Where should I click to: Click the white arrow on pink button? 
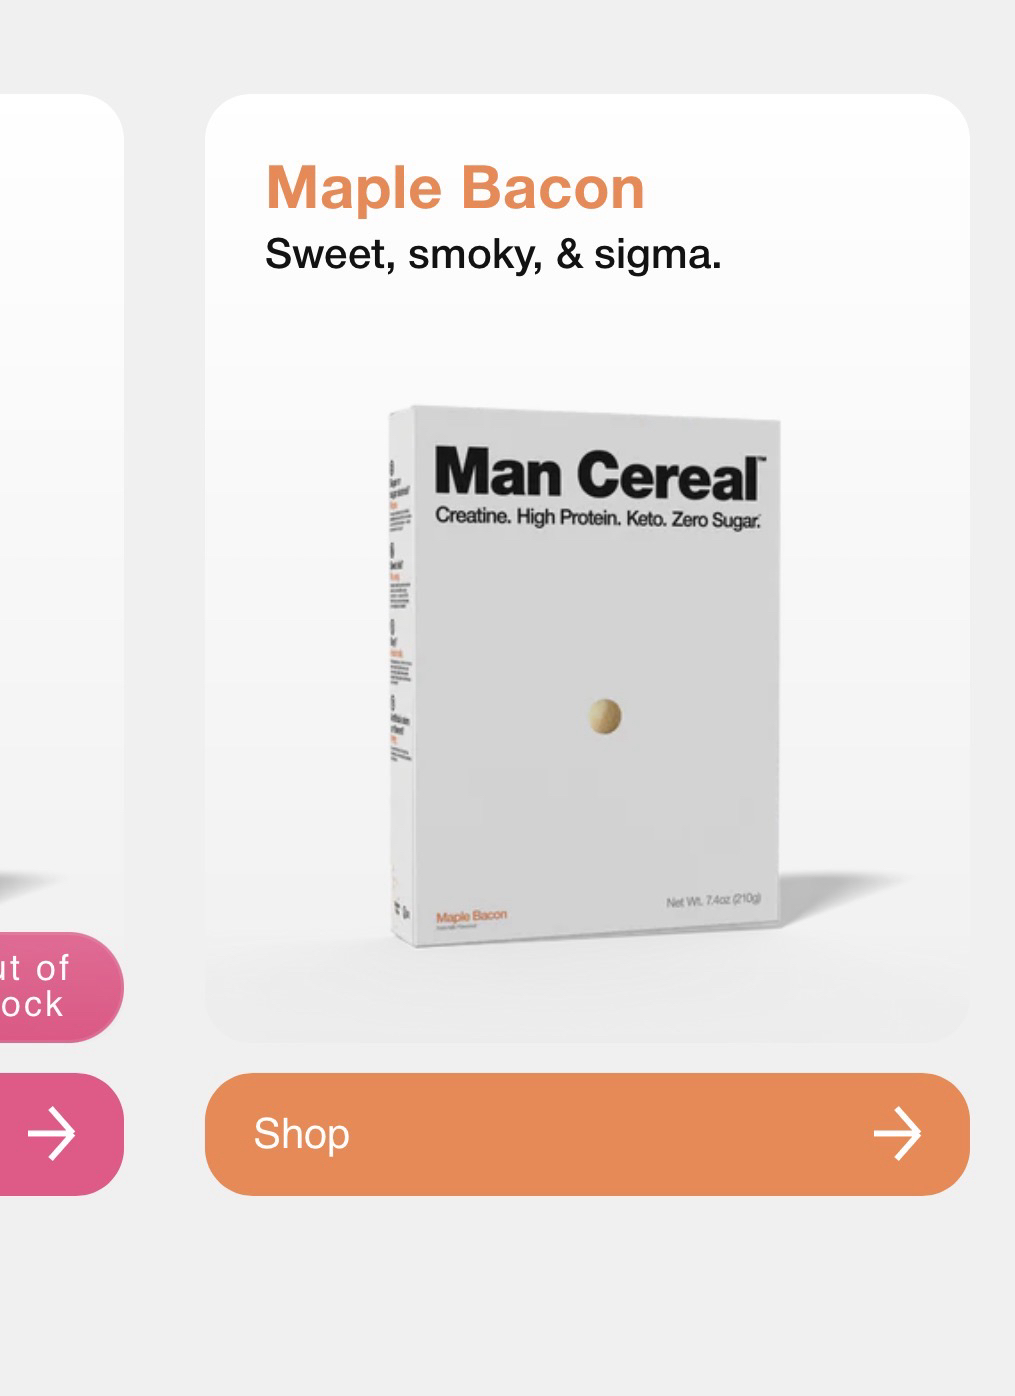tap(51, 1134)
